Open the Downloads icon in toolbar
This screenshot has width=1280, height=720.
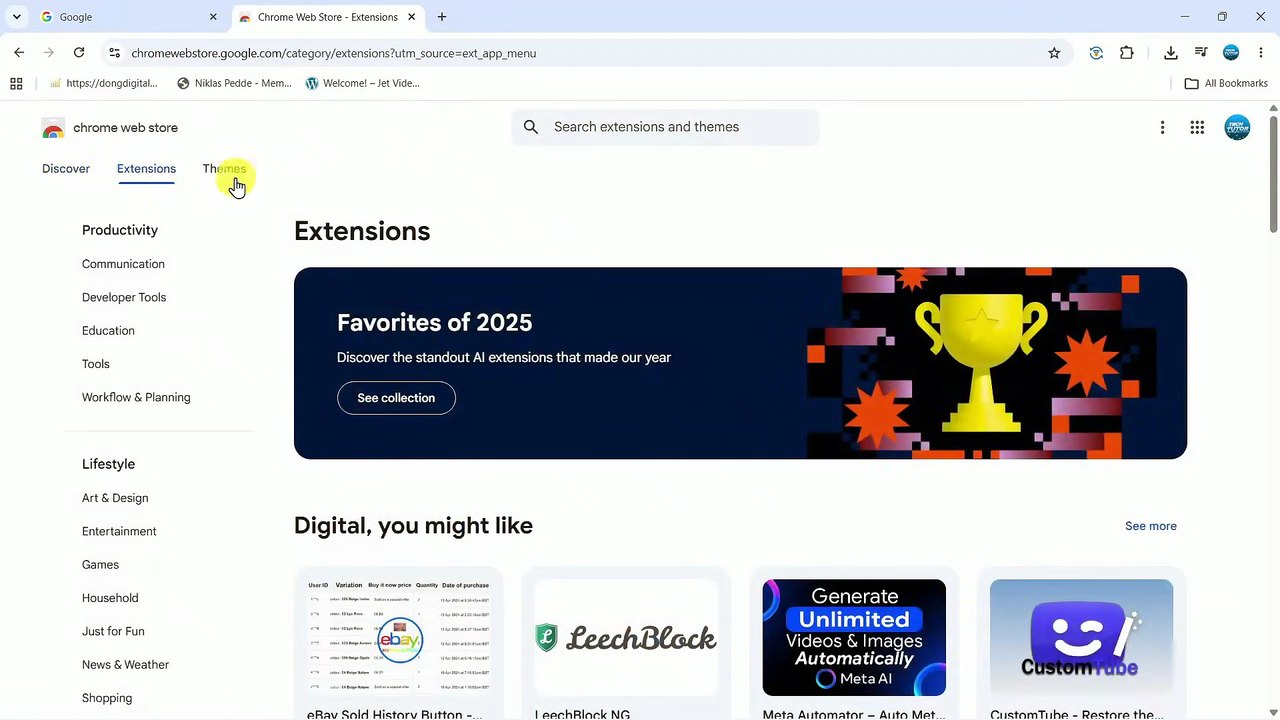pos(1171,53)
